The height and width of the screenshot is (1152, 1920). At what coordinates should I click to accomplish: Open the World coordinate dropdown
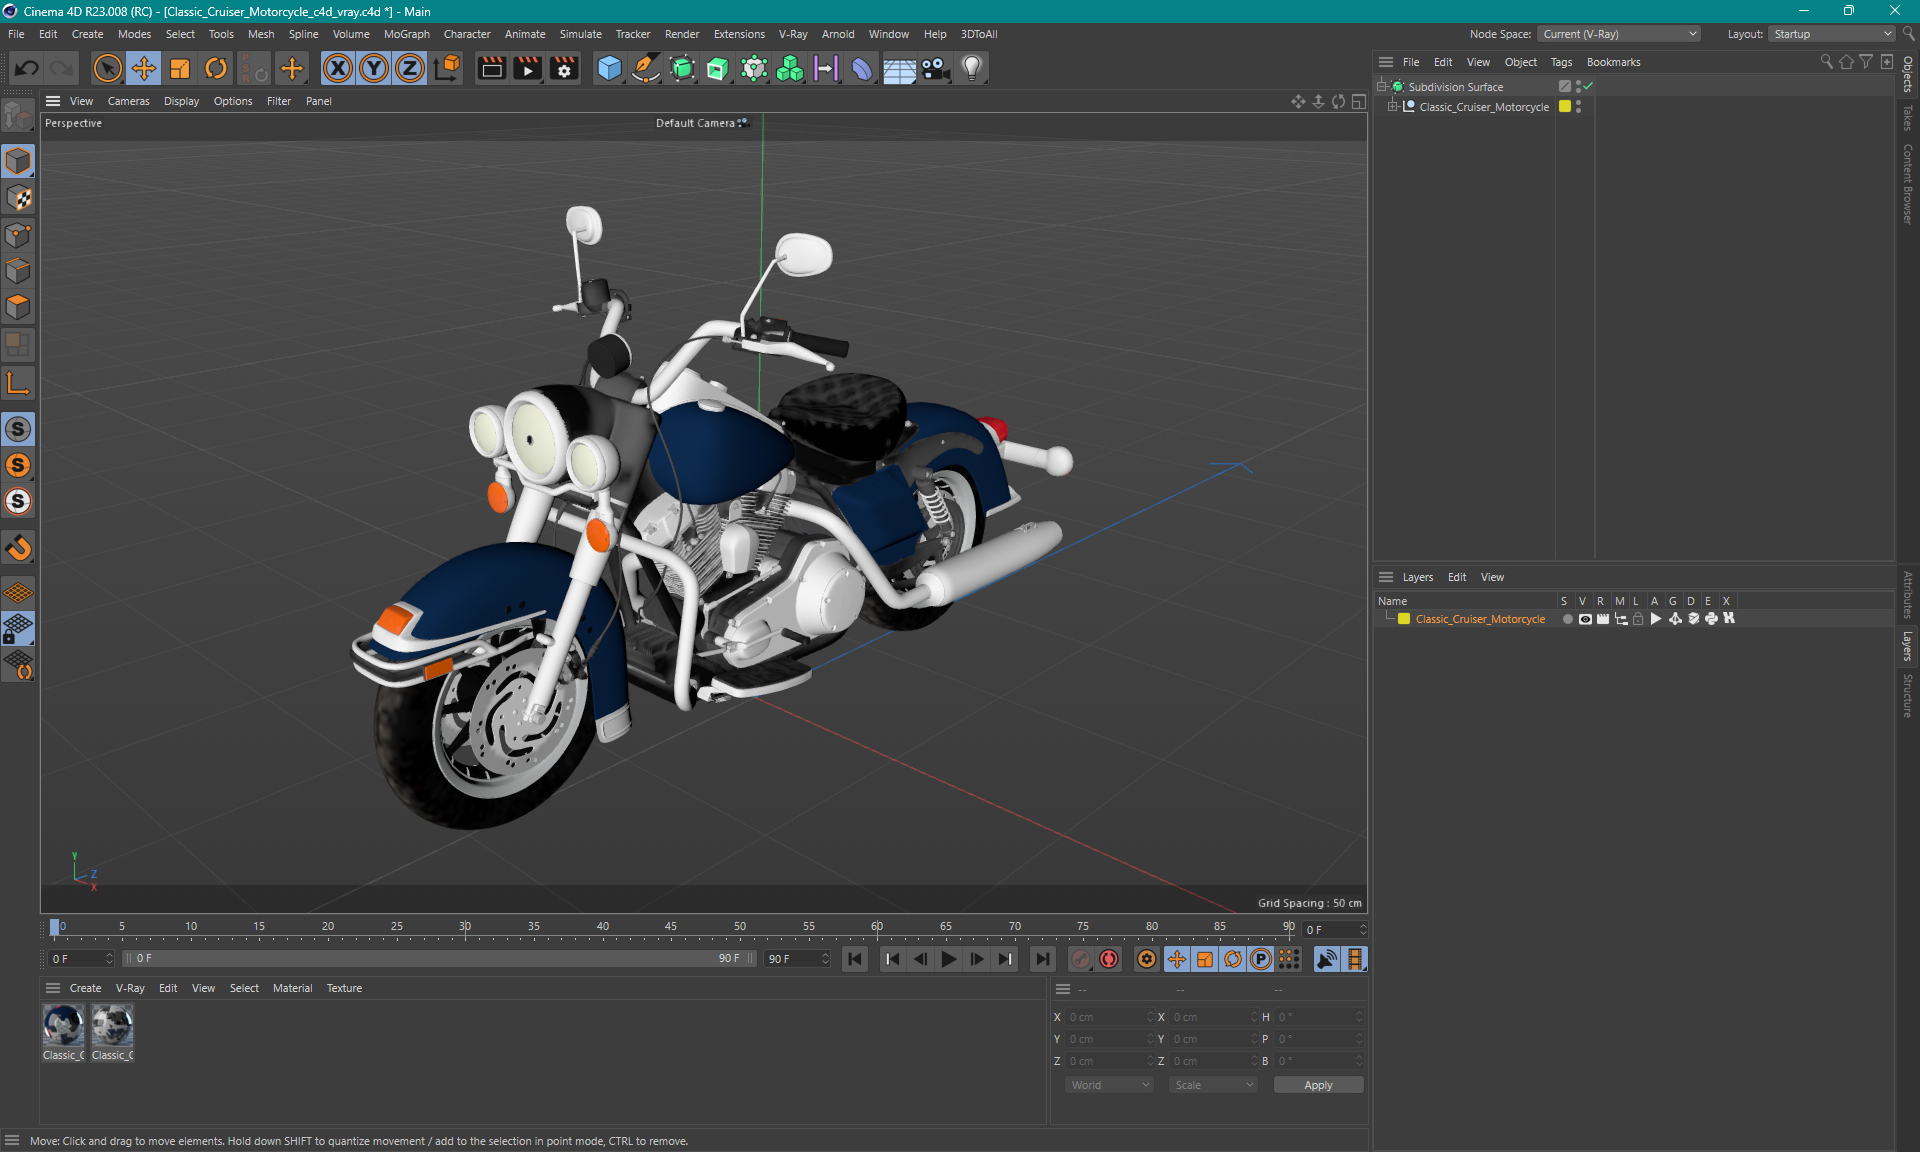[x=1109, y=1085]
